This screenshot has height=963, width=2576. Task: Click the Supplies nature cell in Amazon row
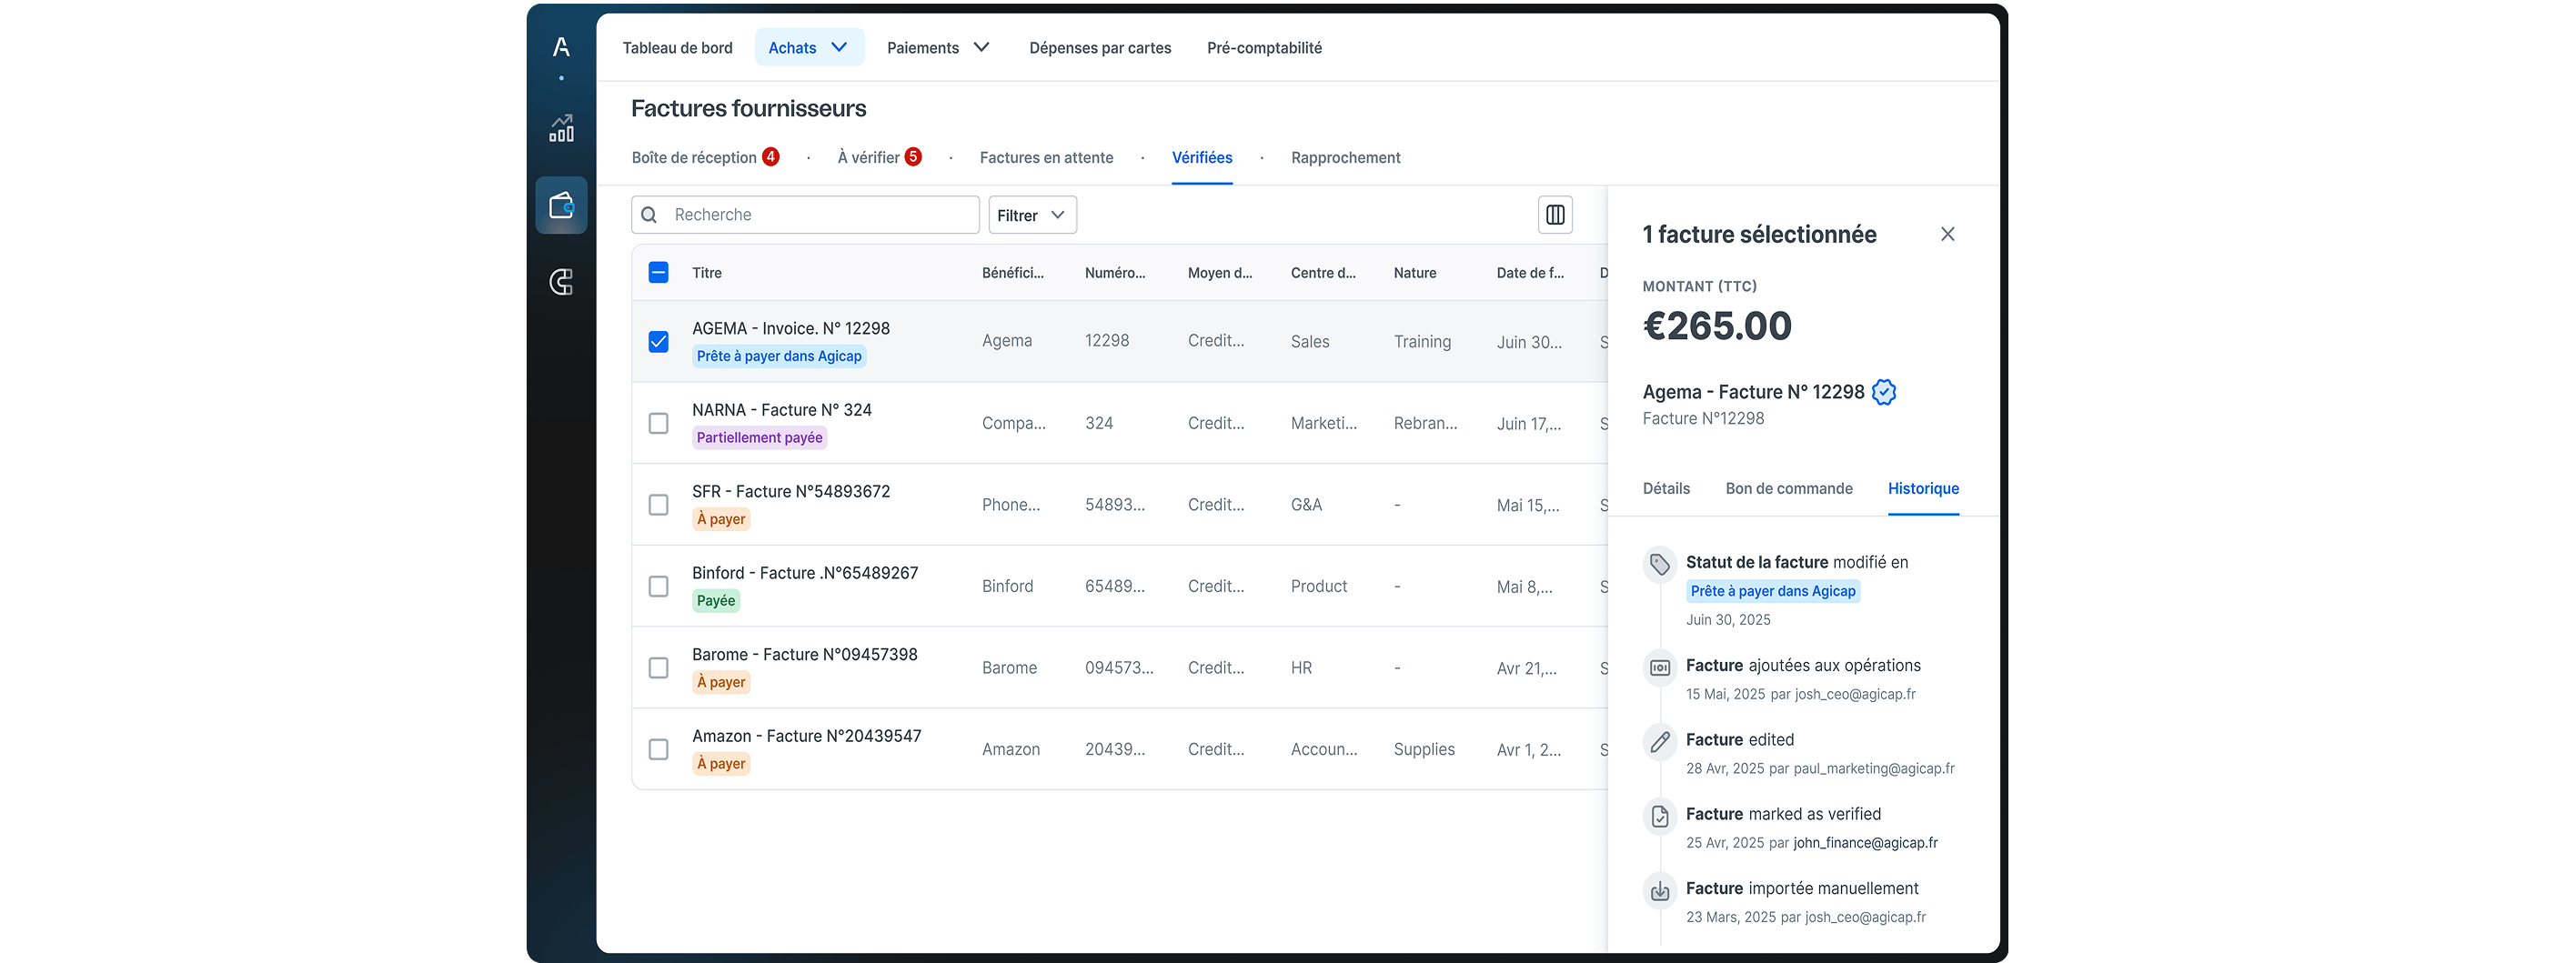(1424, 750)
